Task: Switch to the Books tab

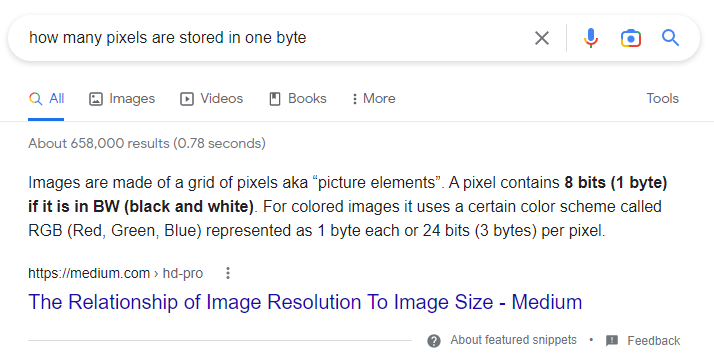Action: click(298, 99)
